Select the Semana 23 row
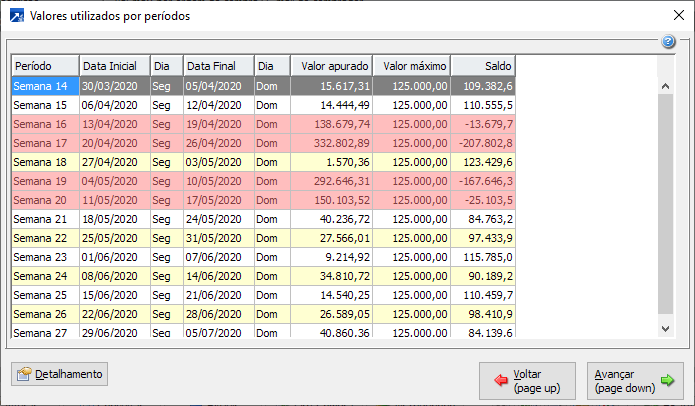The height and width of the screenshot is (406, 695). click(263, 258)
